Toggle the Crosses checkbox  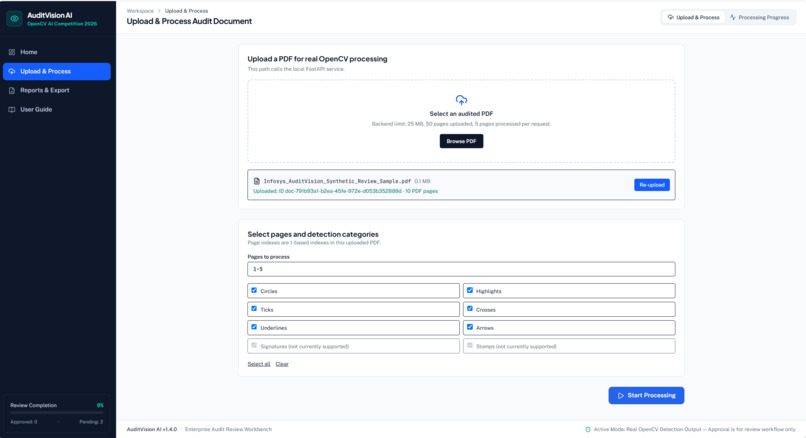(470, 309)
